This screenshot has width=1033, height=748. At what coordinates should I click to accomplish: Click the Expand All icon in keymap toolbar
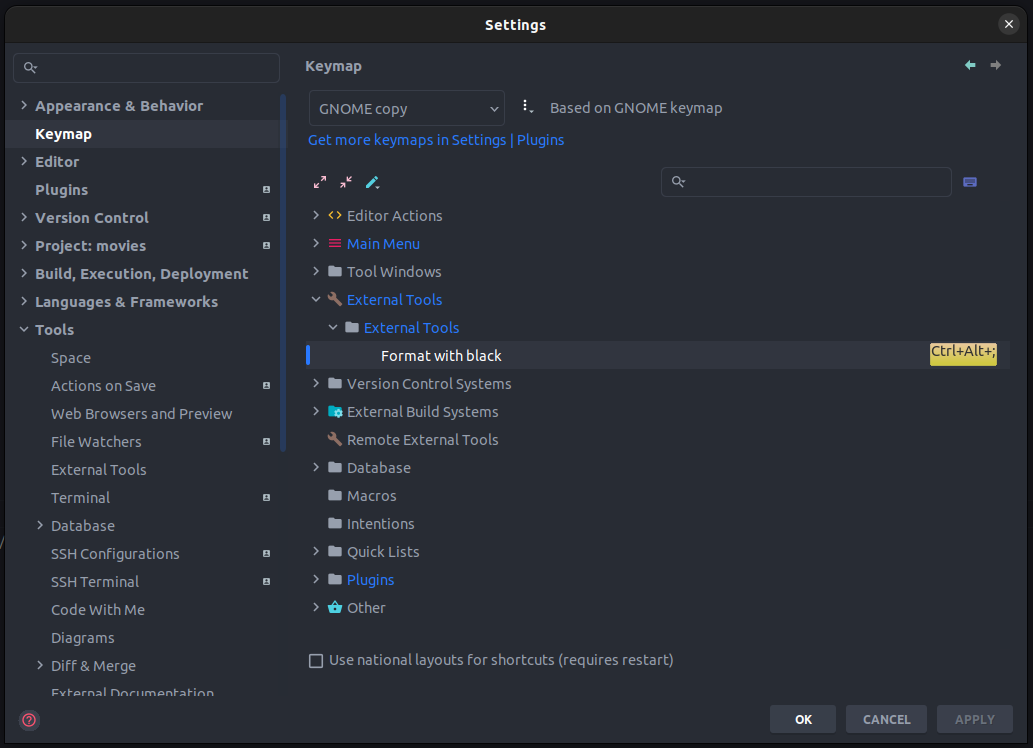(320, 183)
